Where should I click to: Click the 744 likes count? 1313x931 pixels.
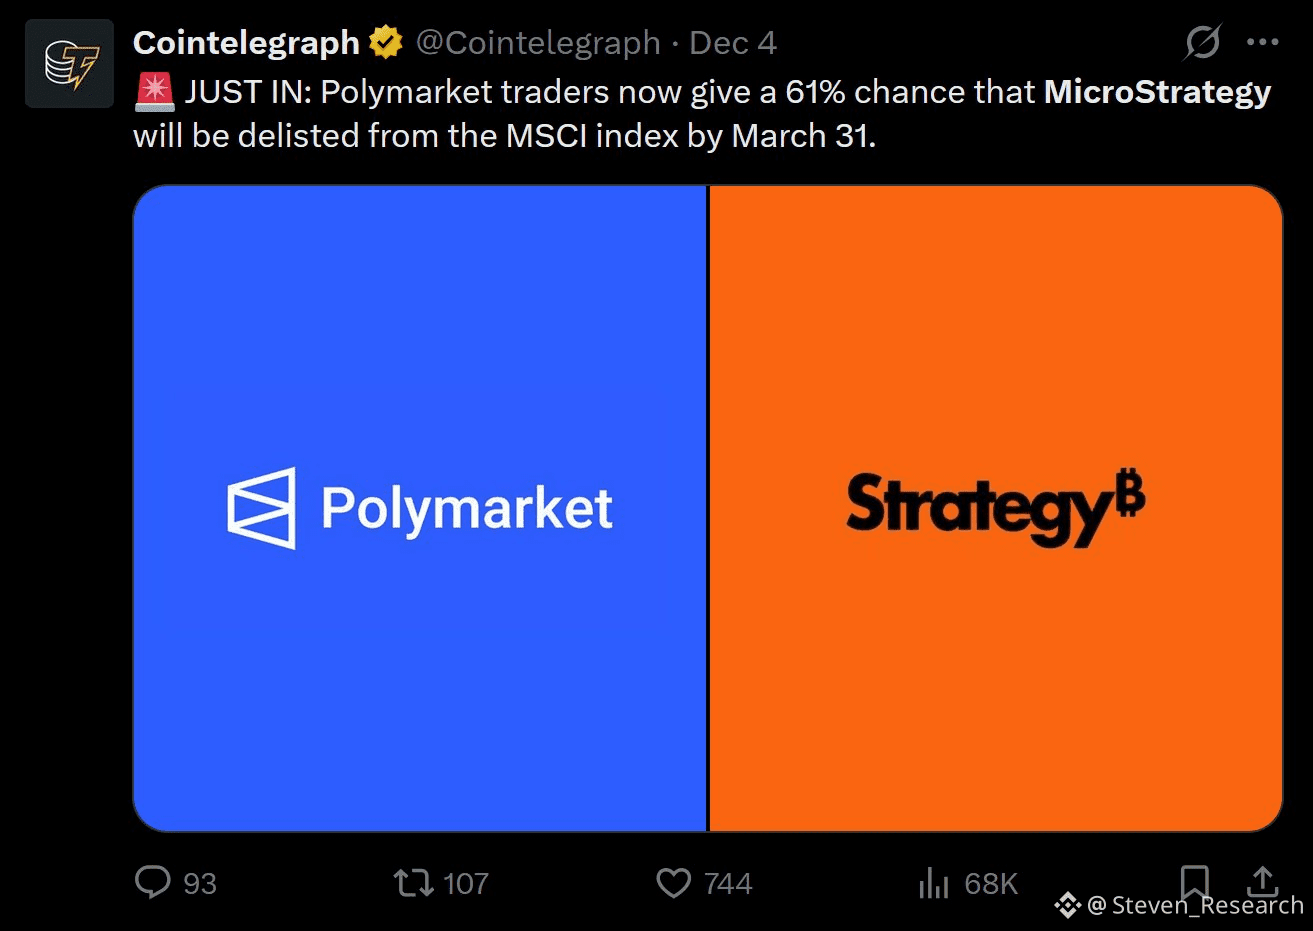coord(728,884)
